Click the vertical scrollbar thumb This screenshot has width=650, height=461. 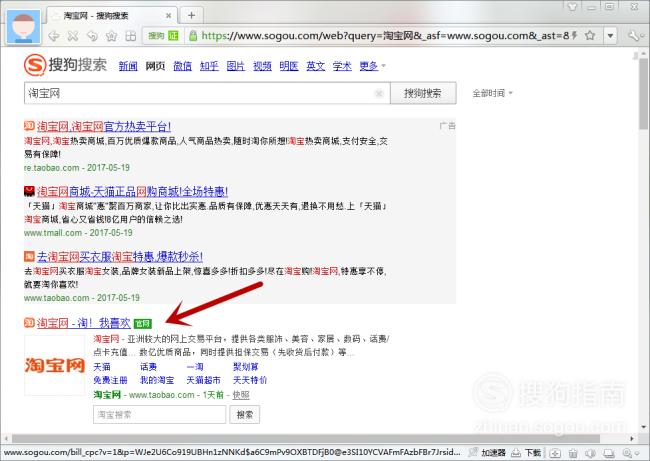pyautogui.click(x=643, y=93)
